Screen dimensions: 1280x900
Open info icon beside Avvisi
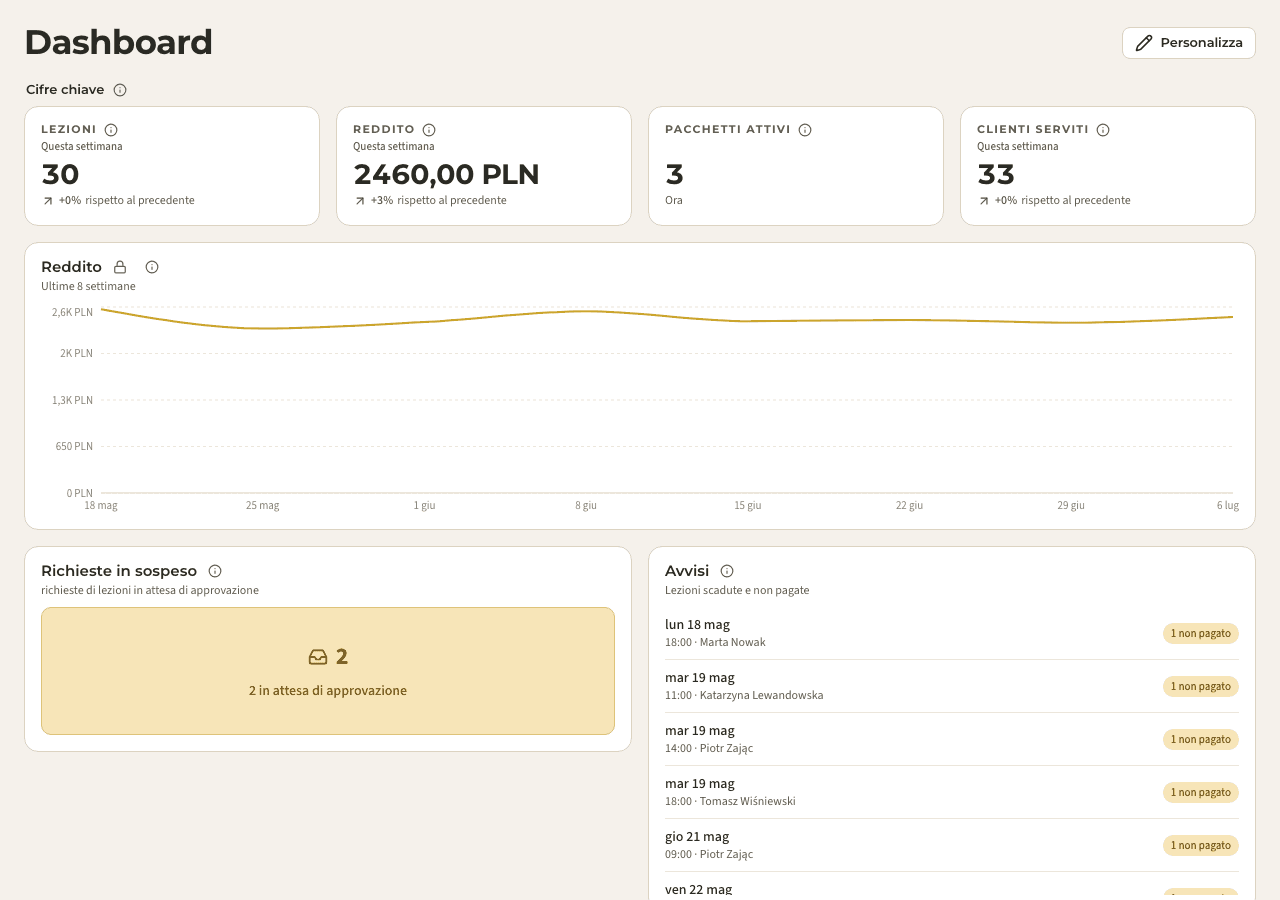[x=727, y=571]
